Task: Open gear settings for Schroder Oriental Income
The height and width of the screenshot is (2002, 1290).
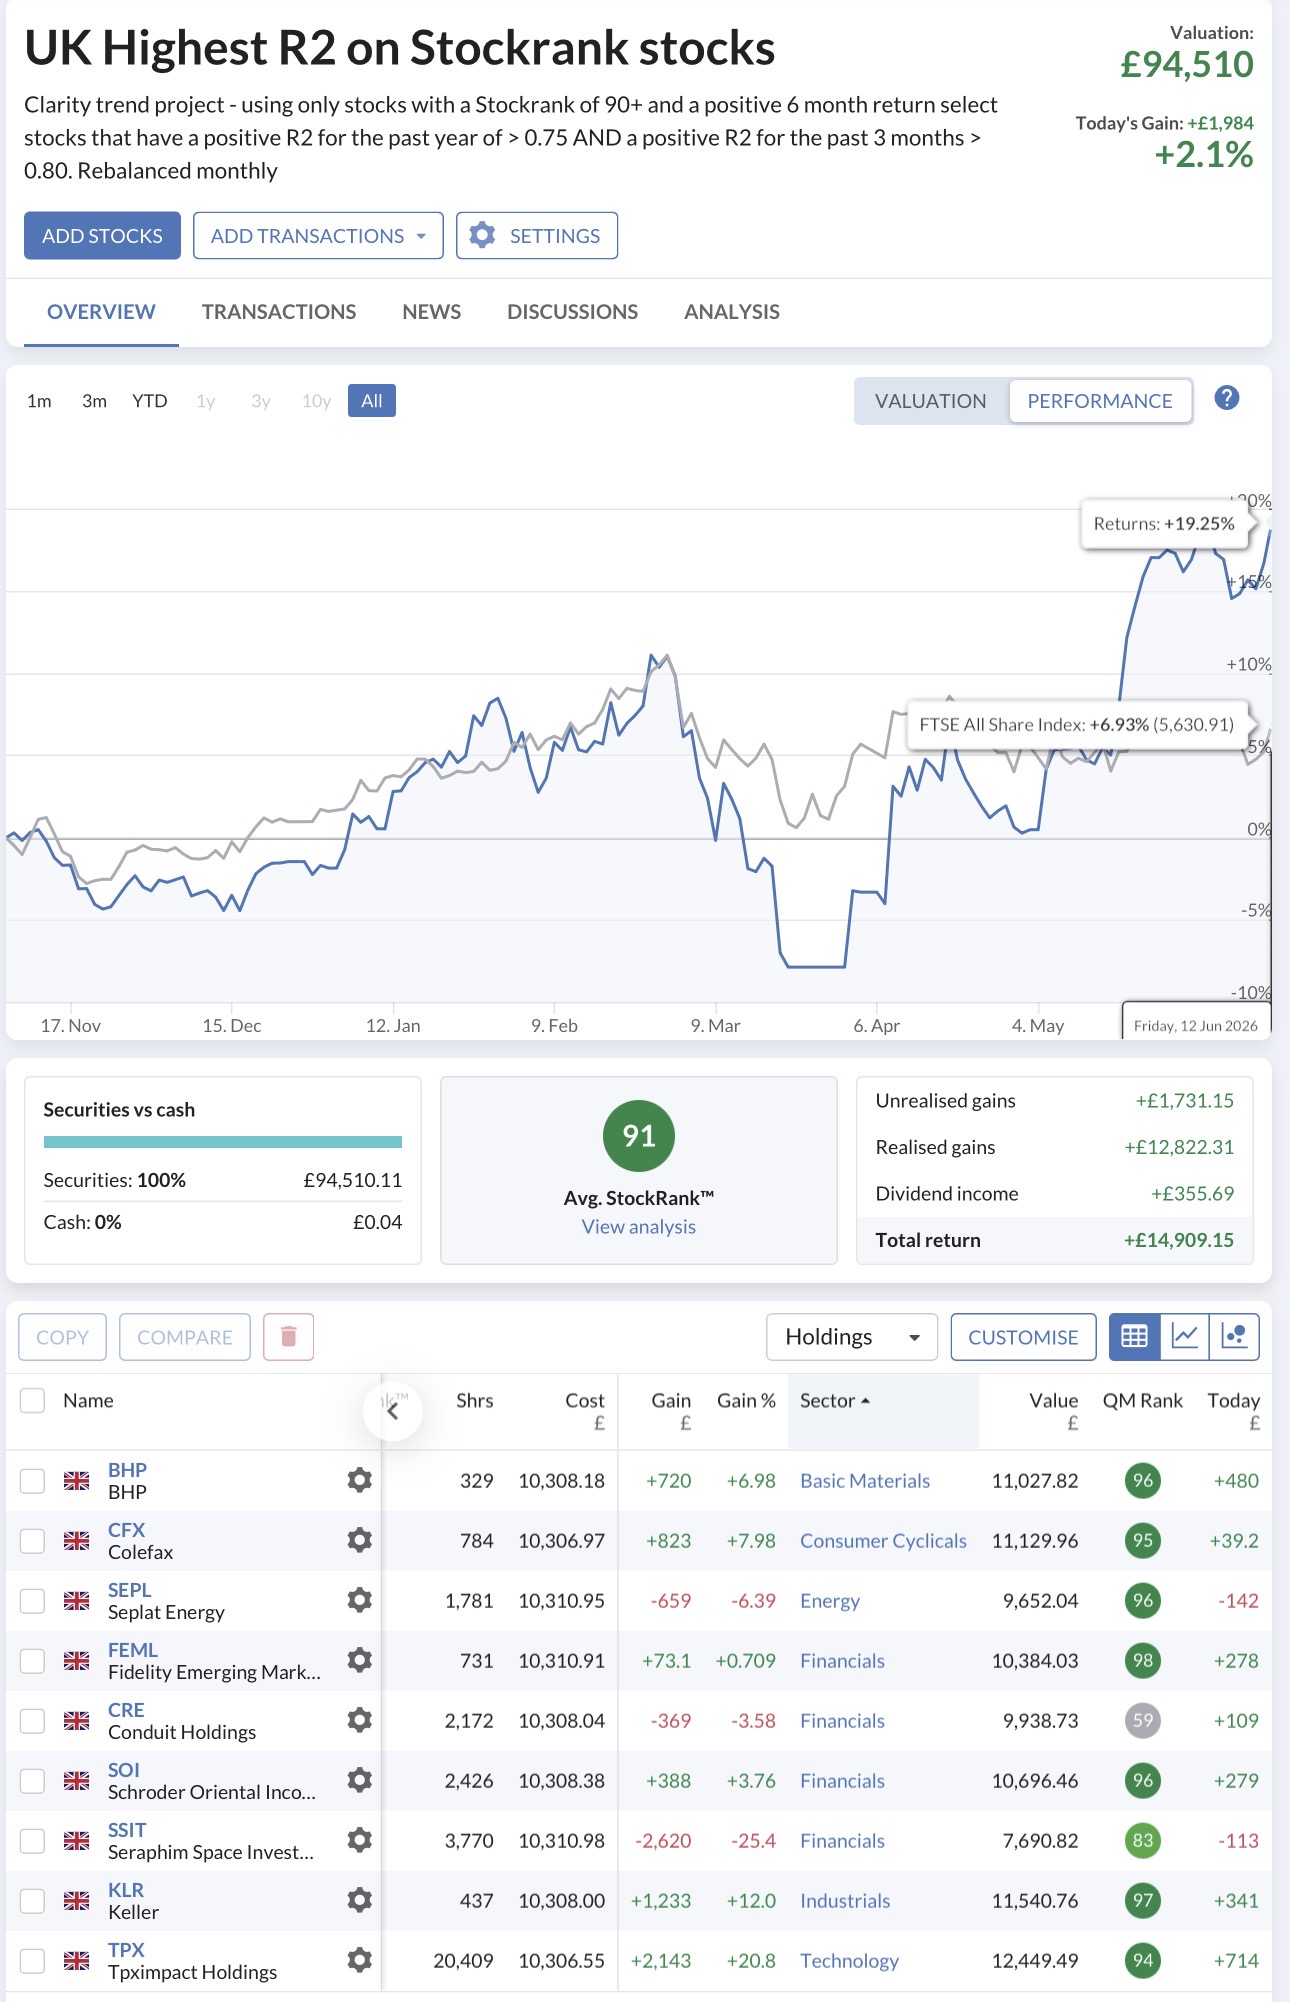Action: pos(359,1780)
